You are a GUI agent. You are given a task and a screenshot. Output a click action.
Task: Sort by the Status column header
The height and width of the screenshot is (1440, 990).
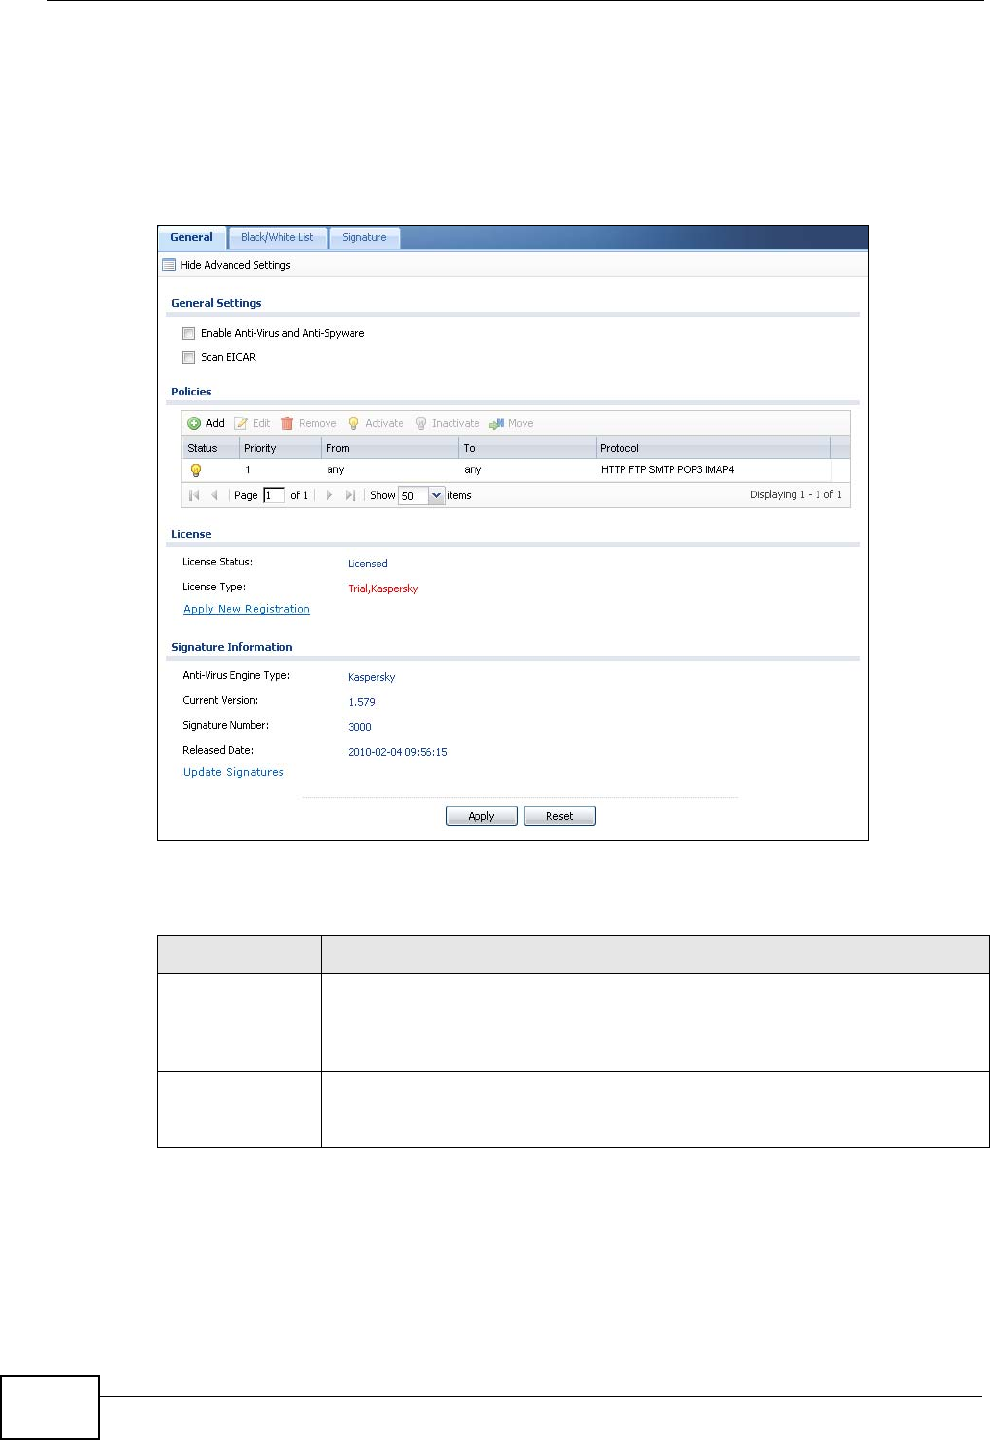[x=210, y=448]
